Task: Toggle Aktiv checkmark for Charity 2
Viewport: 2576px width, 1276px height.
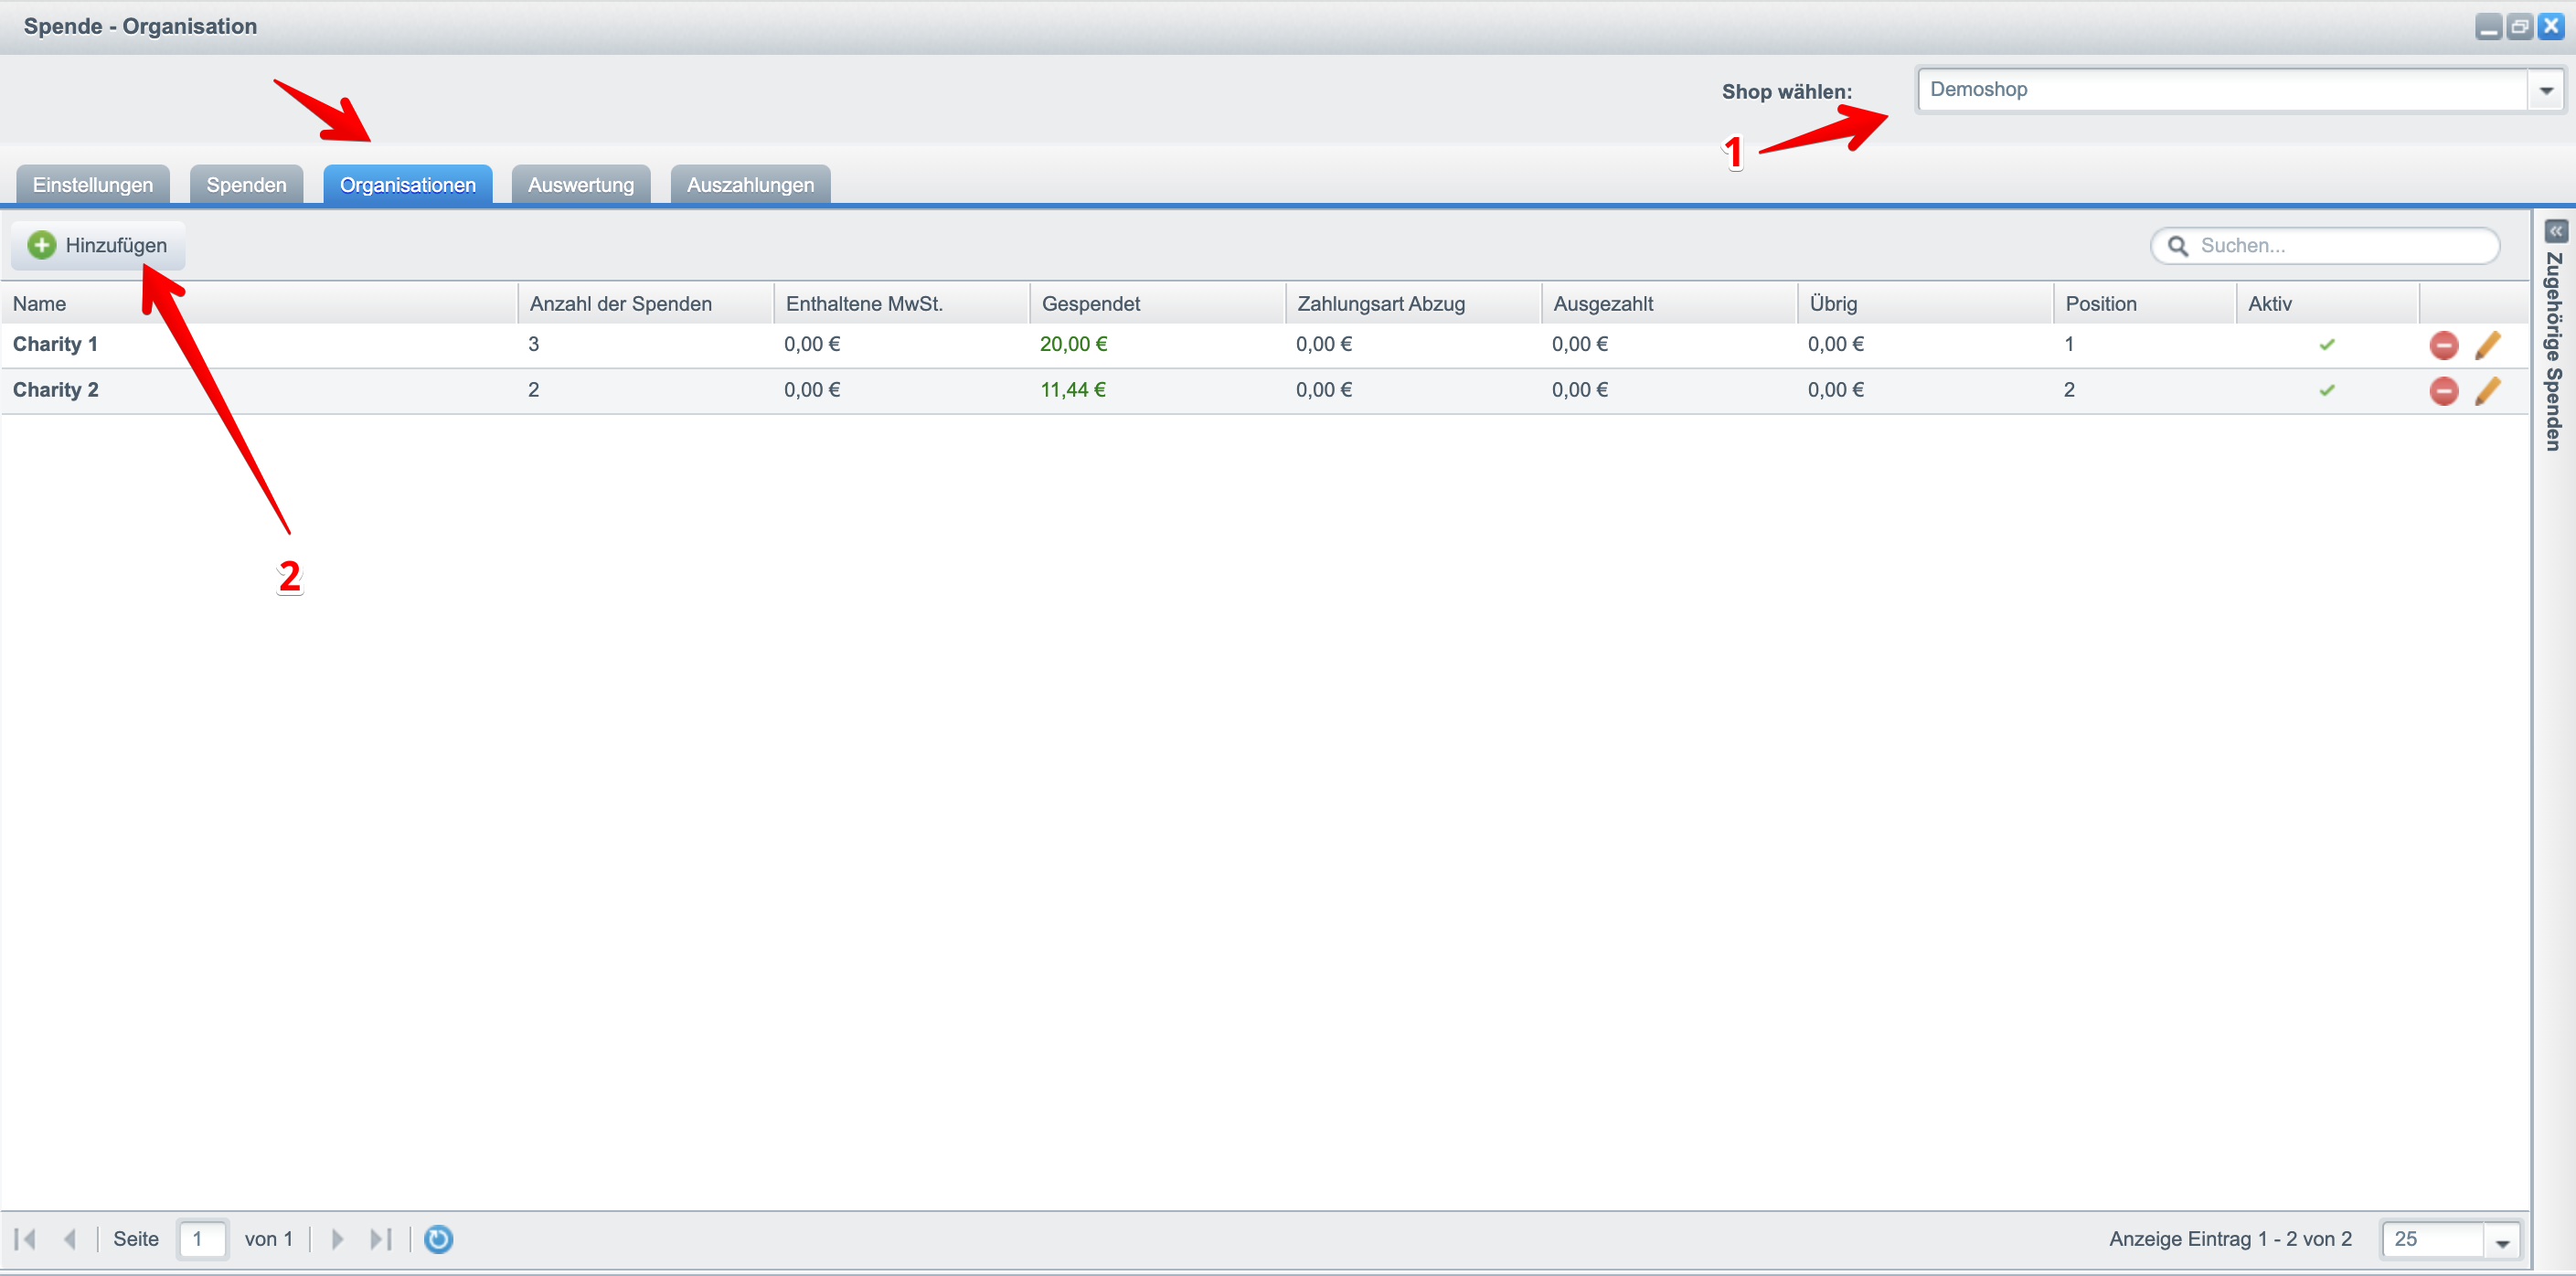Action: (x=2327, y=390)
